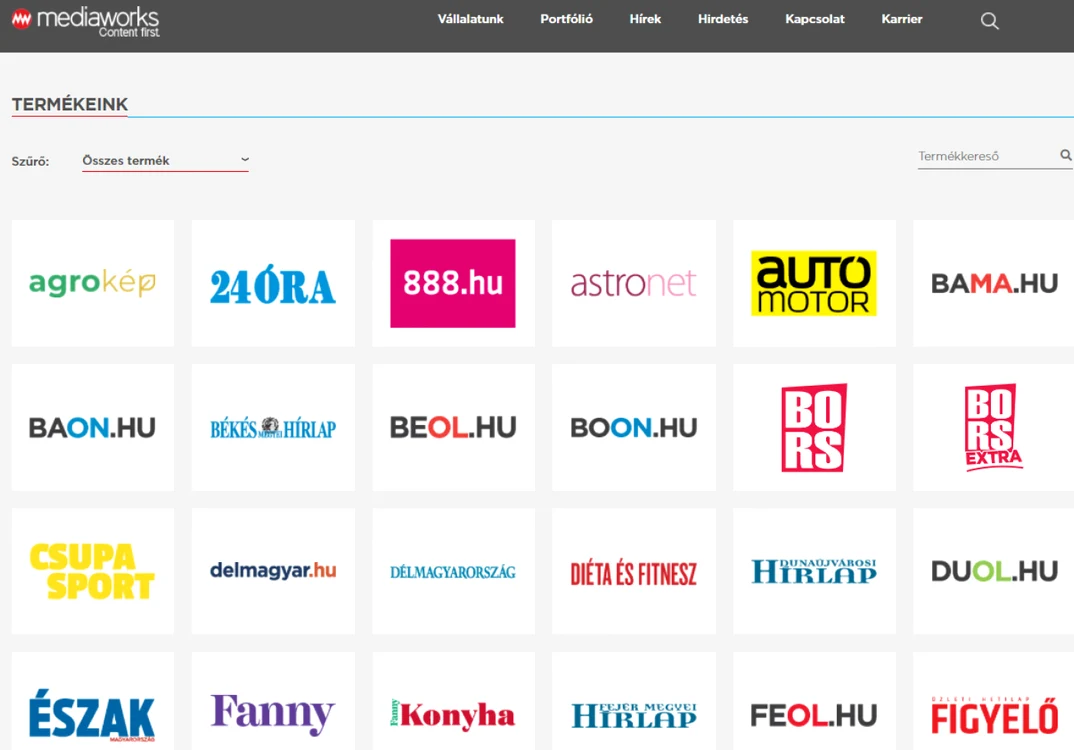
Task: Open the astronet product tile
Action: (x=634, y=283)
